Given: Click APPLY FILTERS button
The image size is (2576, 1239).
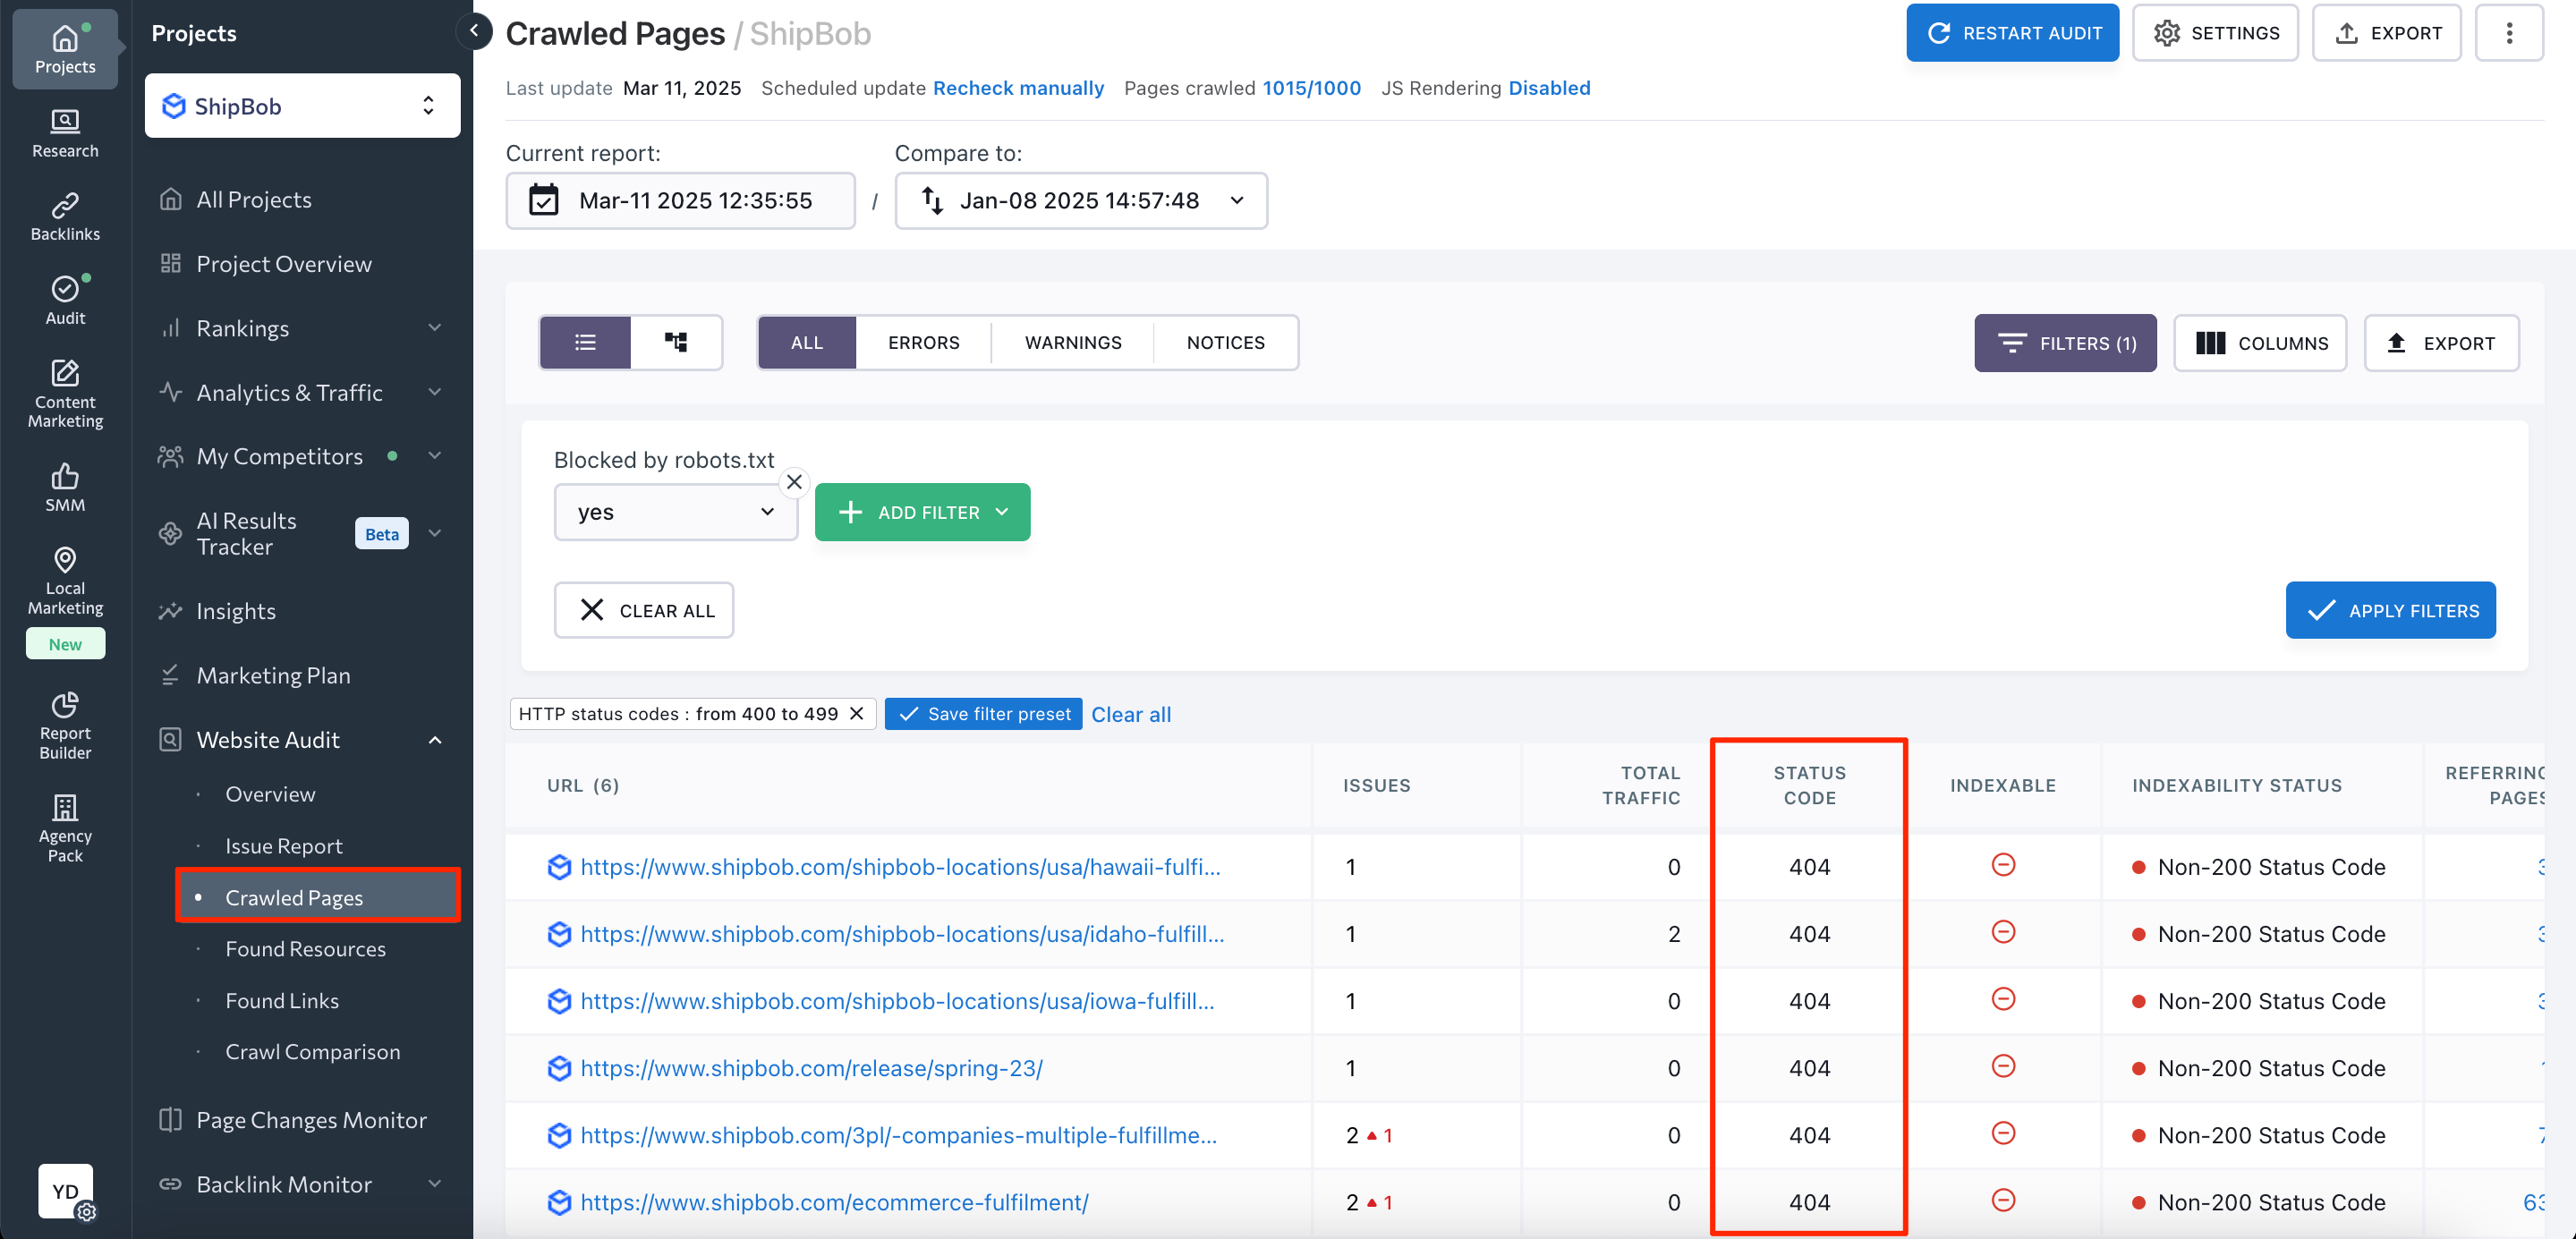Looking at the screenshot, I should point(2390,609).
